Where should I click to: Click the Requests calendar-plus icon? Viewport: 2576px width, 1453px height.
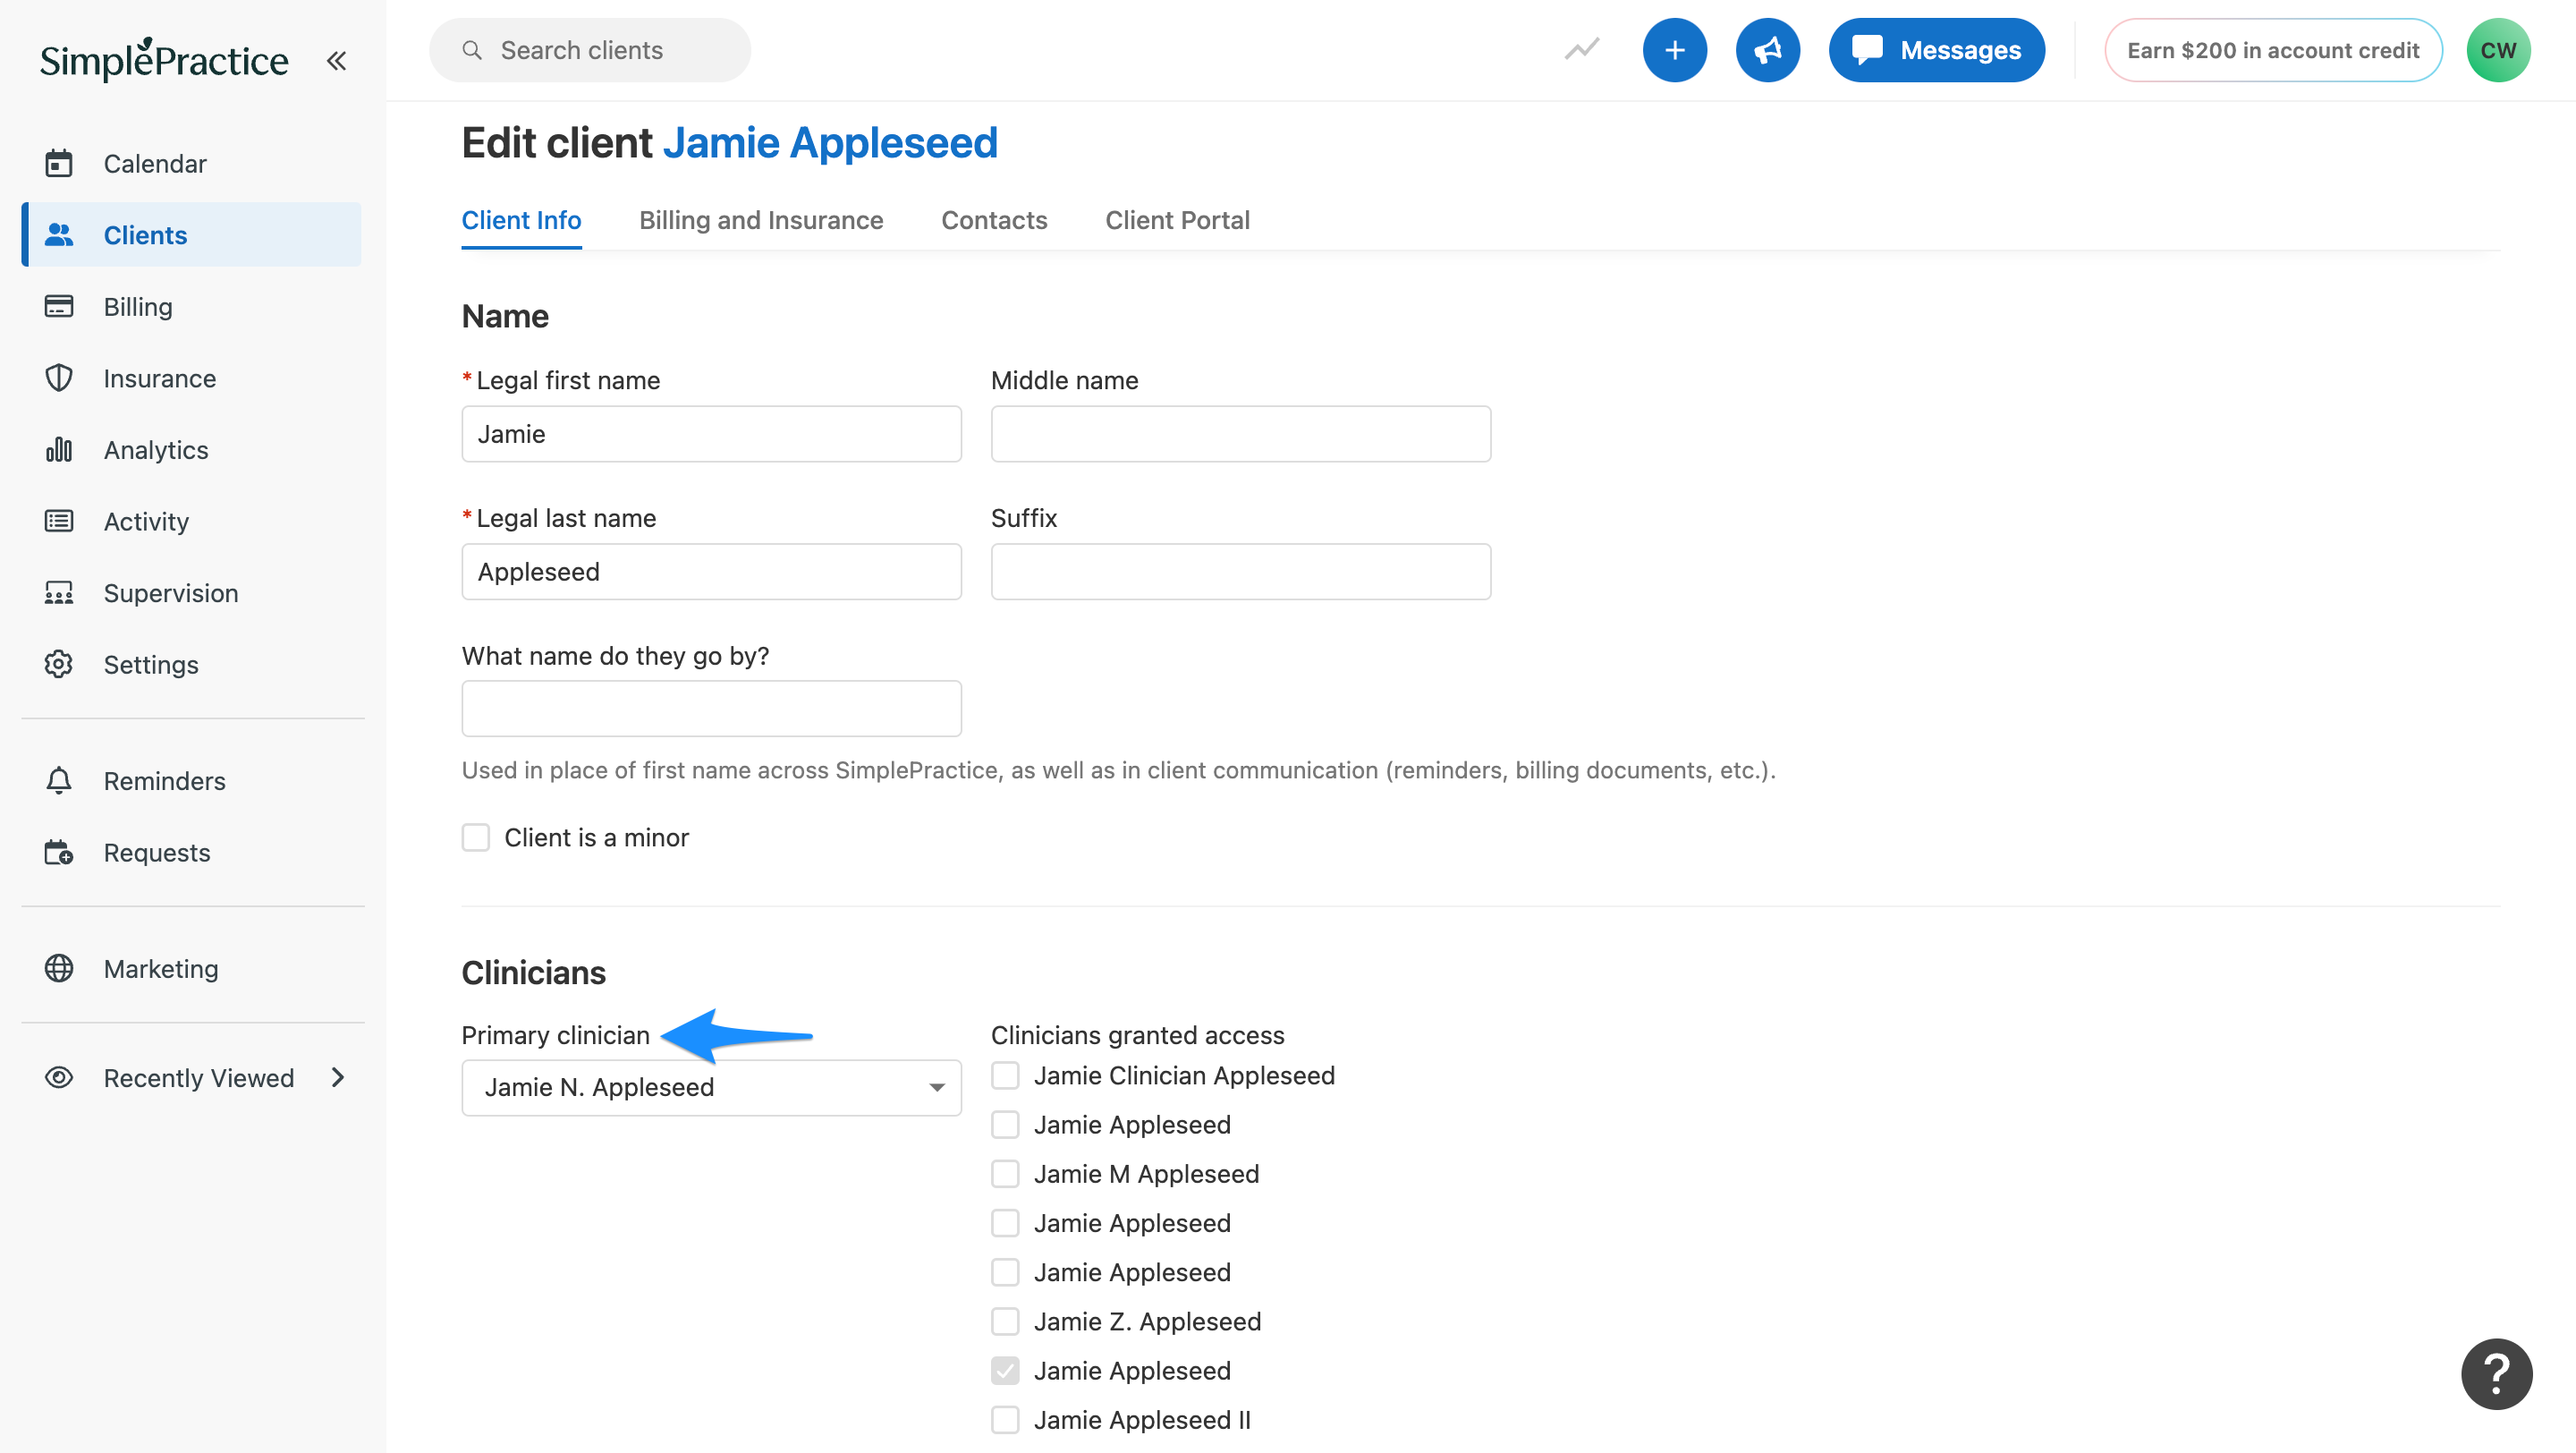tap(59, 852)
